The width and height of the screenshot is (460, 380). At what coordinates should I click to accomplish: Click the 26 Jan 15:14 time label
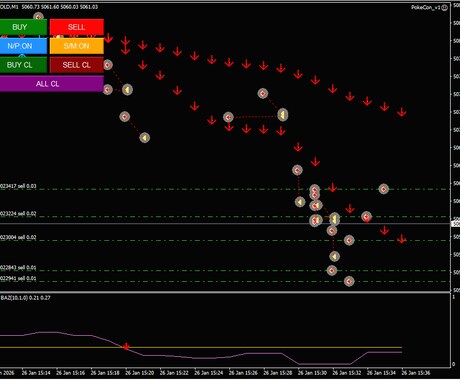pos(36,373)
